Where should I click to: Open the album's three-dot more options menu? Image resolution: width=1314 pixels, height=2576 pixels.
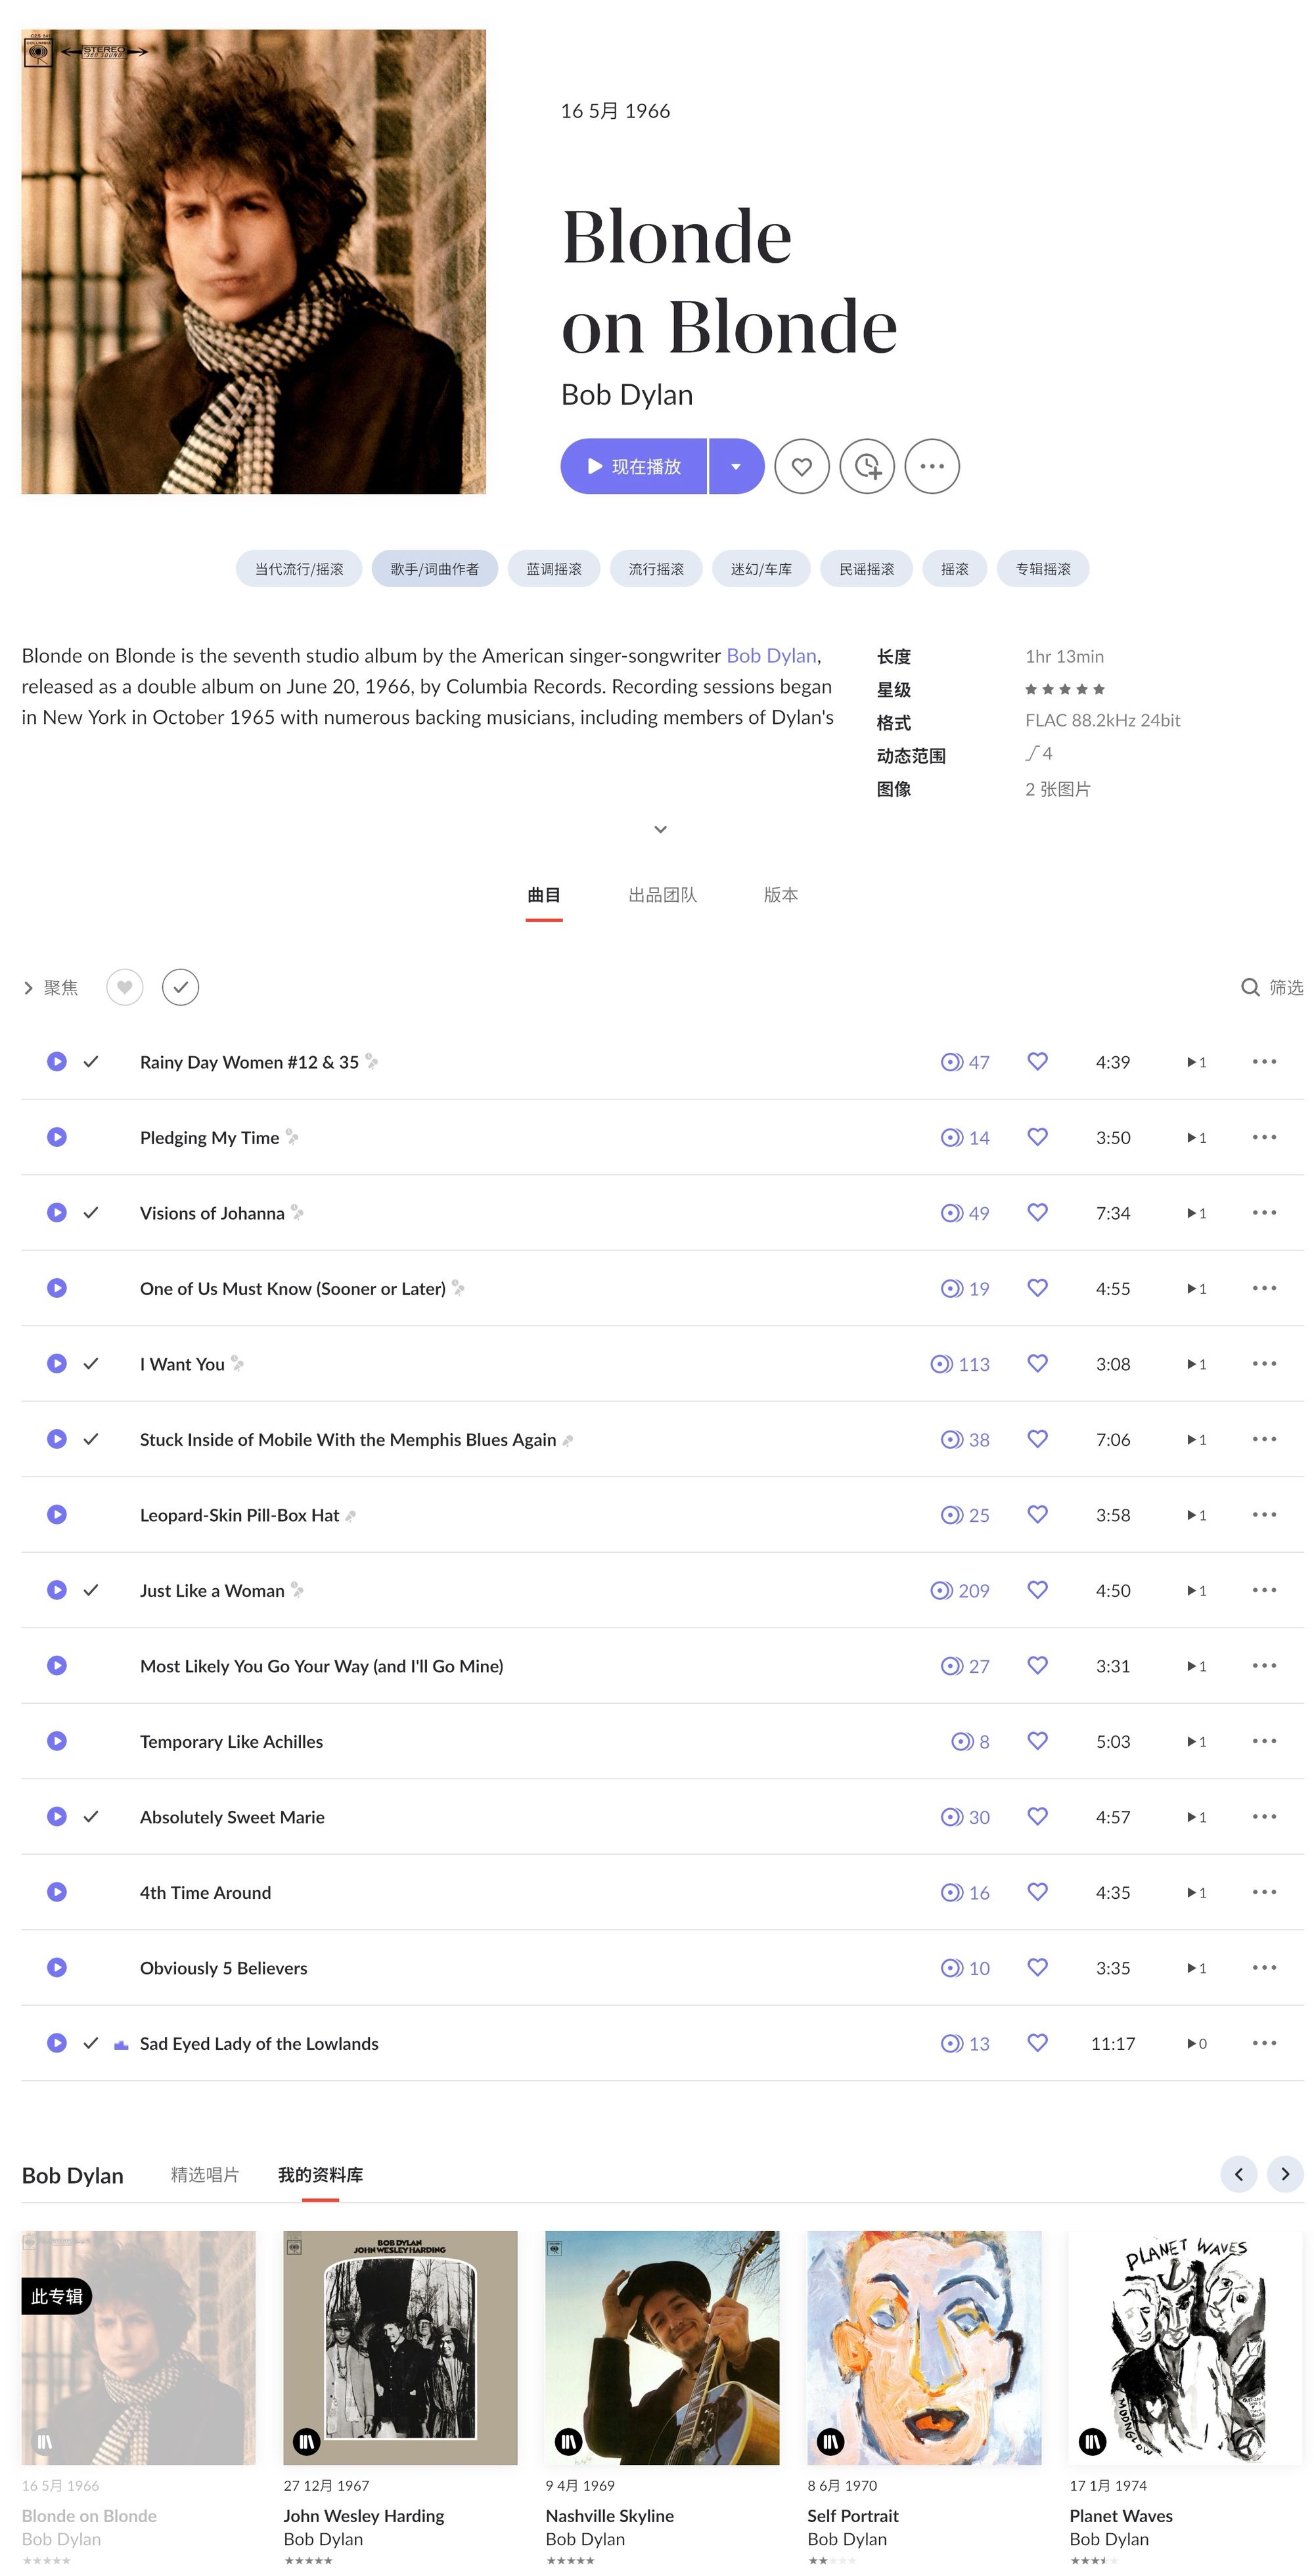(931, 466)
